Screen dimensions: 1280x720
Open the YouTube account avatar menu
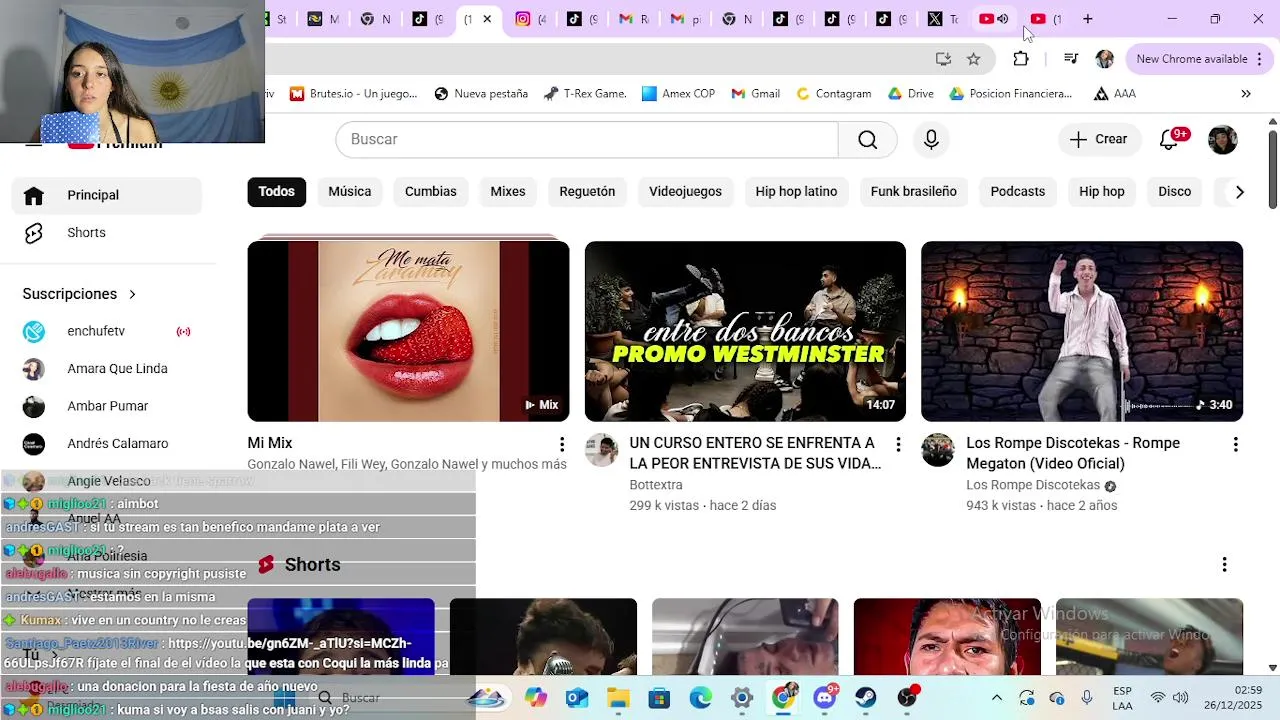tap(1222, 139)
